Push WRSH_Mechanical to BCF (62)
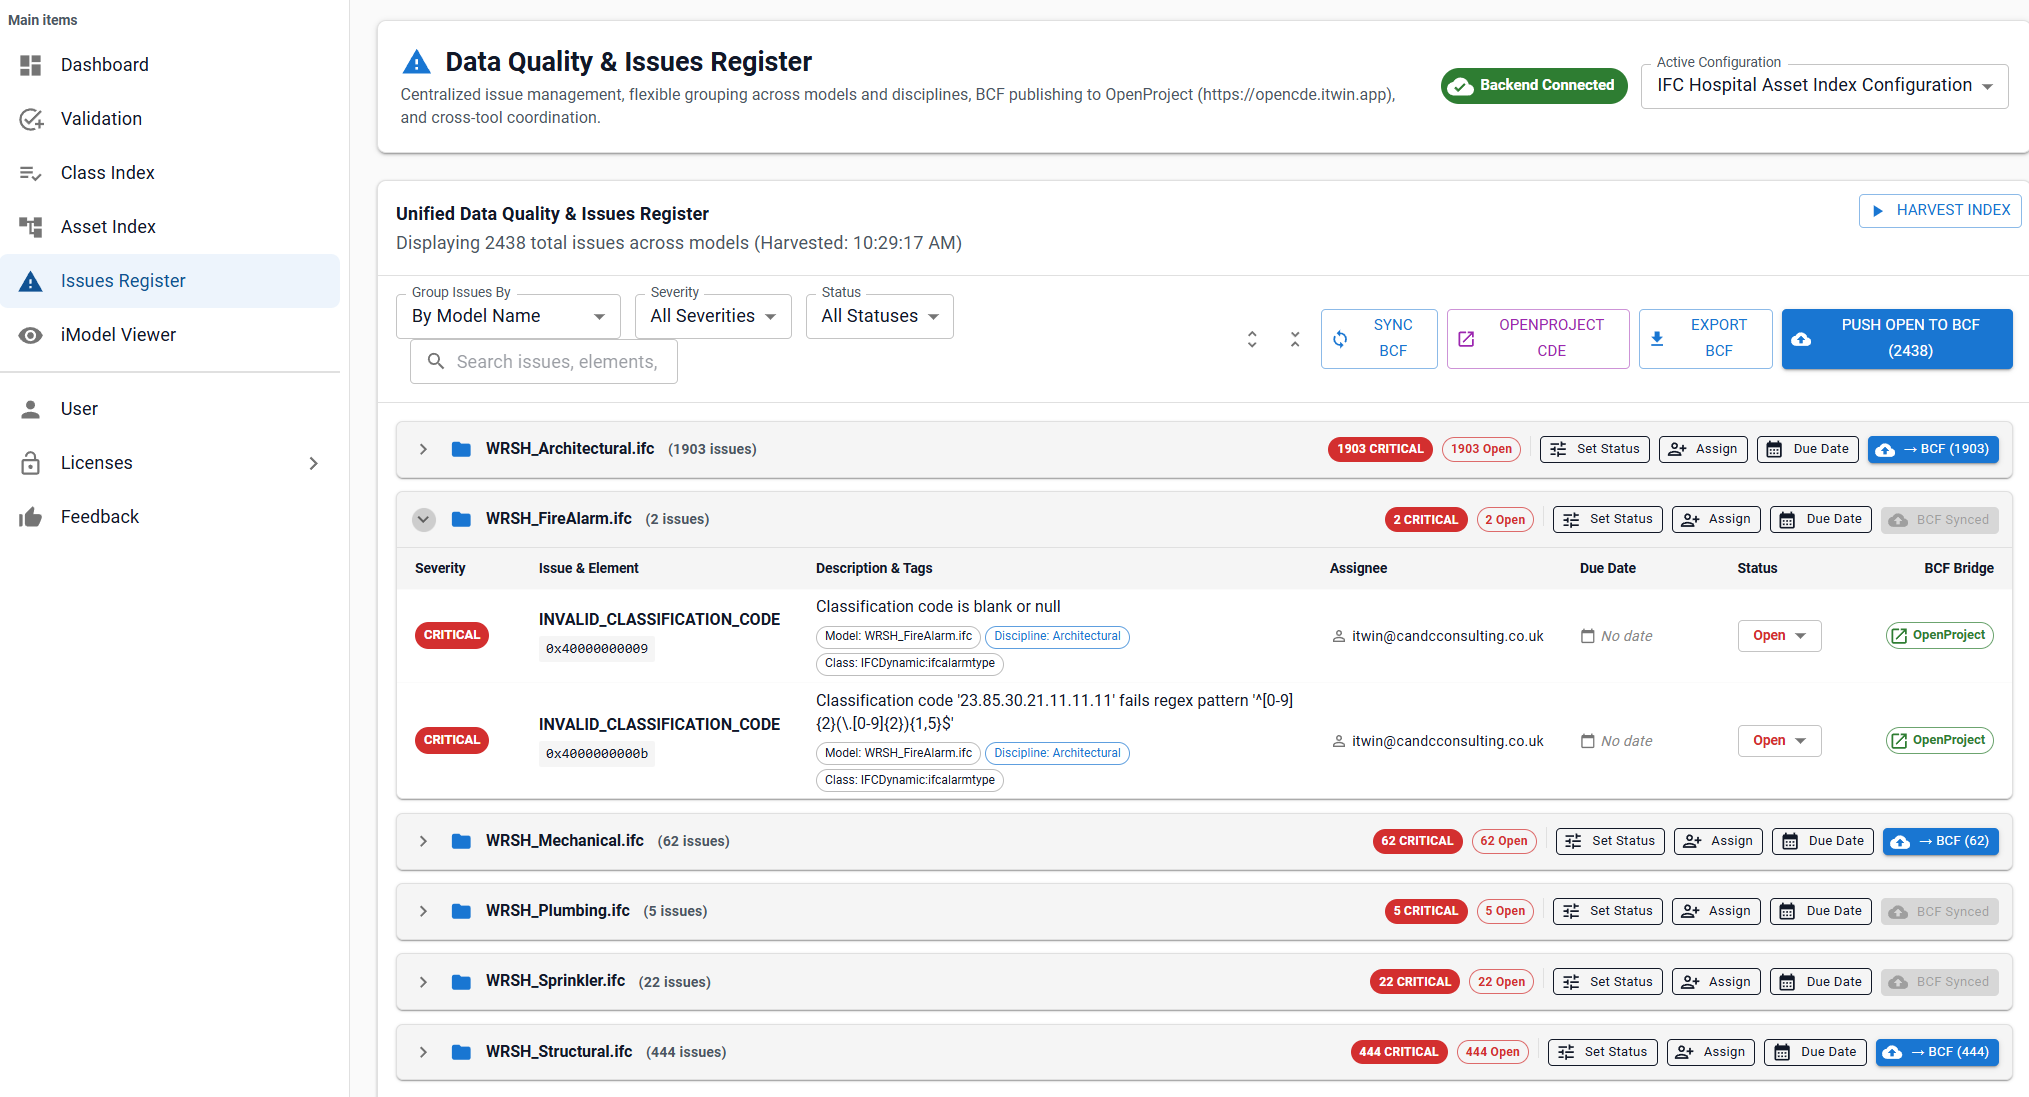Image resolution: width=2029 pixels, height=1097 pixels. (1941, 842)
